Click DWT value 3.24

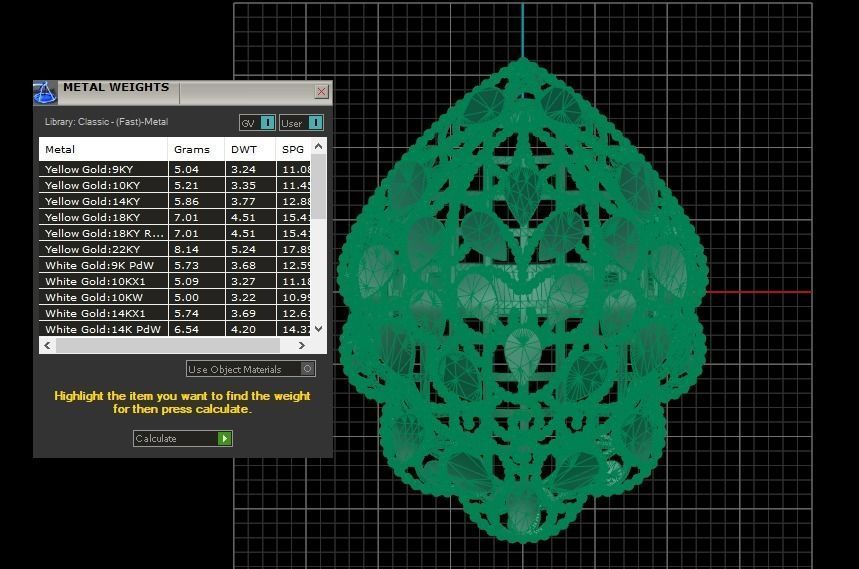coord(243,169)
